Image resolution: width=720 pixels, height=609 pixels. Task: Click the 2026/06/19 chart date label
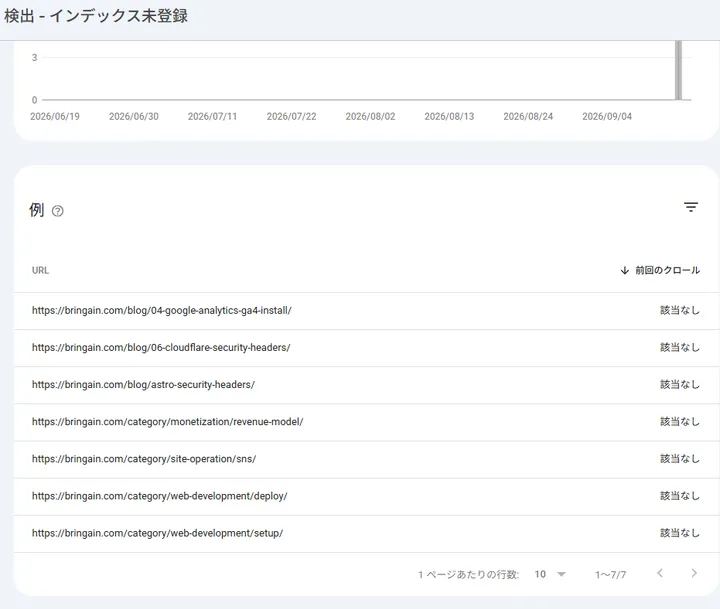[x=55, y=117]
